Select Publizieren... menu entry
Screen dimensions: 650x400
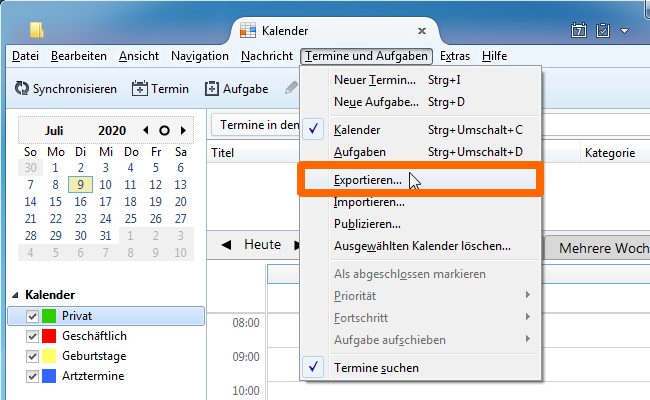[421, 224]
